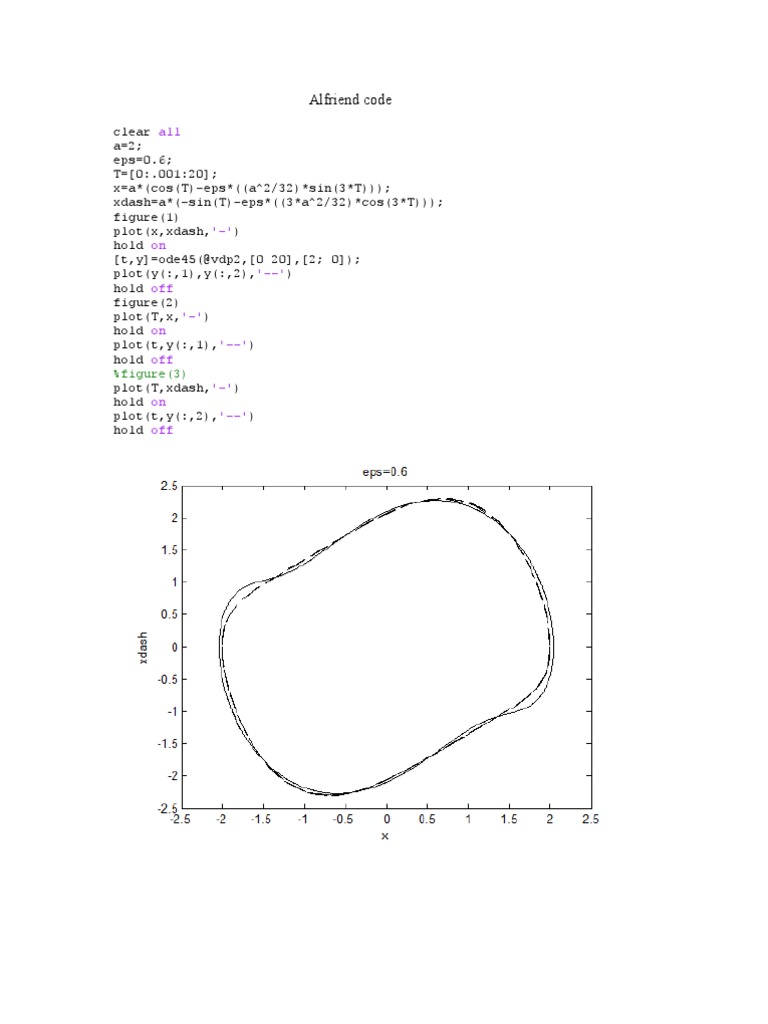Image resolution: width=768 pixels, height=1024 pixels.
Task: Click the ode45 solver call line
Action: coord(236,260)
